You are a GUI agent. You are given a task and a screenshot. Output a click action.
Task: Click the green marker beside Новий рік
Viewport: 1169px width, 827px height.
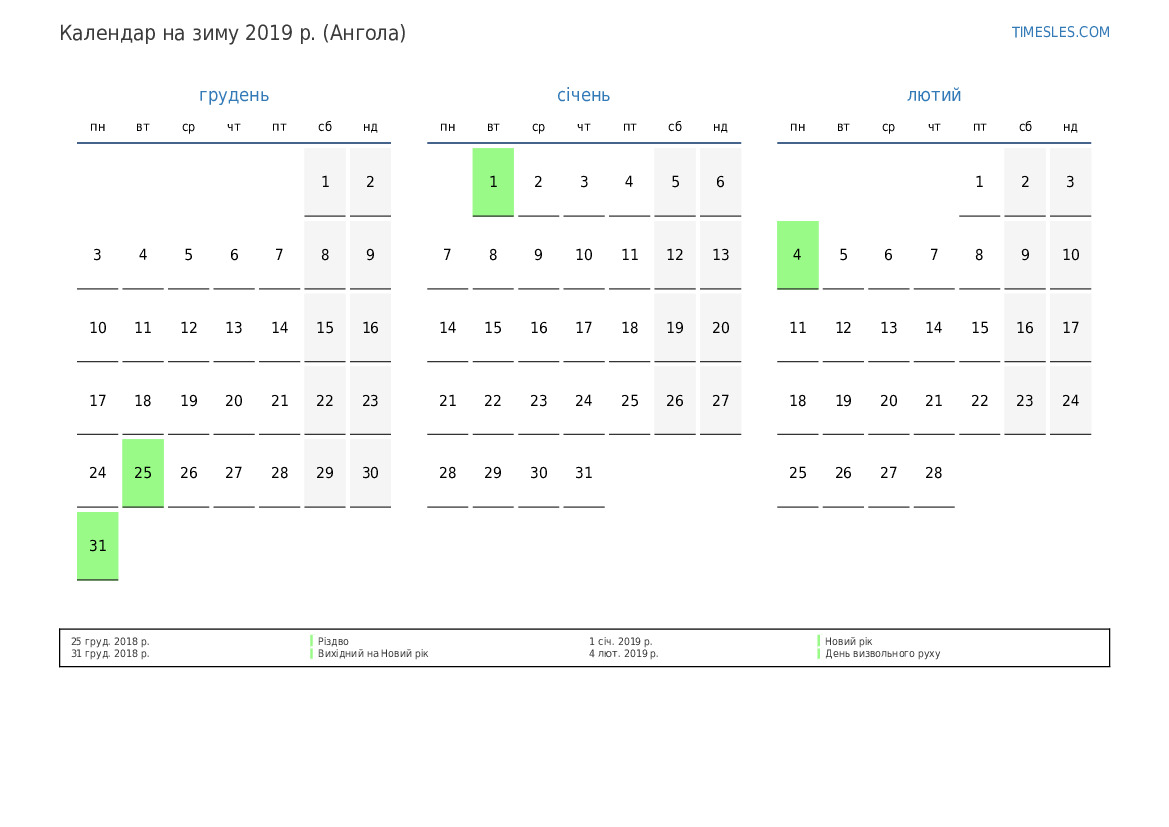click(x=819, y=641)
